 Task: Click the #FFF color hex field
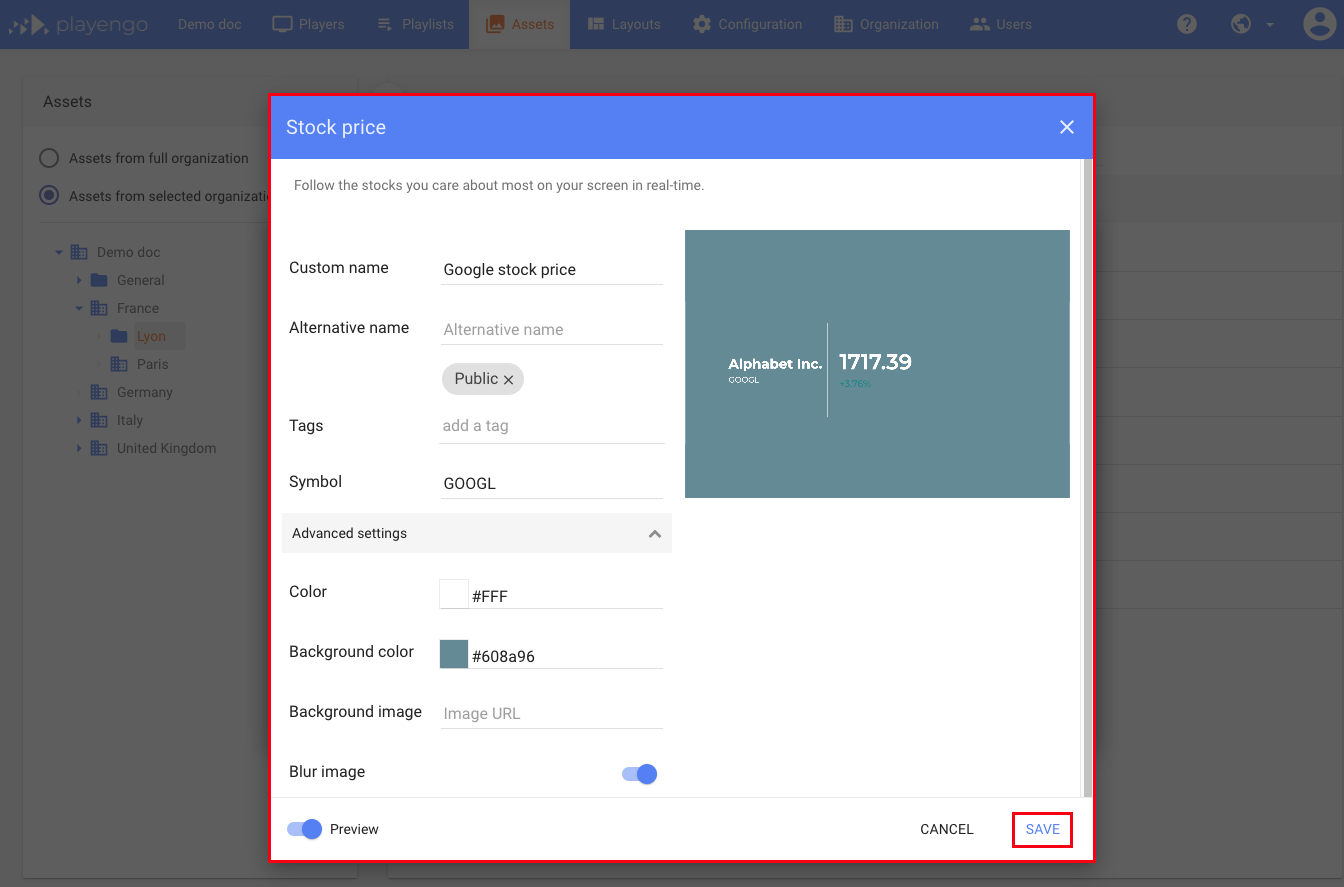point(566,596)
